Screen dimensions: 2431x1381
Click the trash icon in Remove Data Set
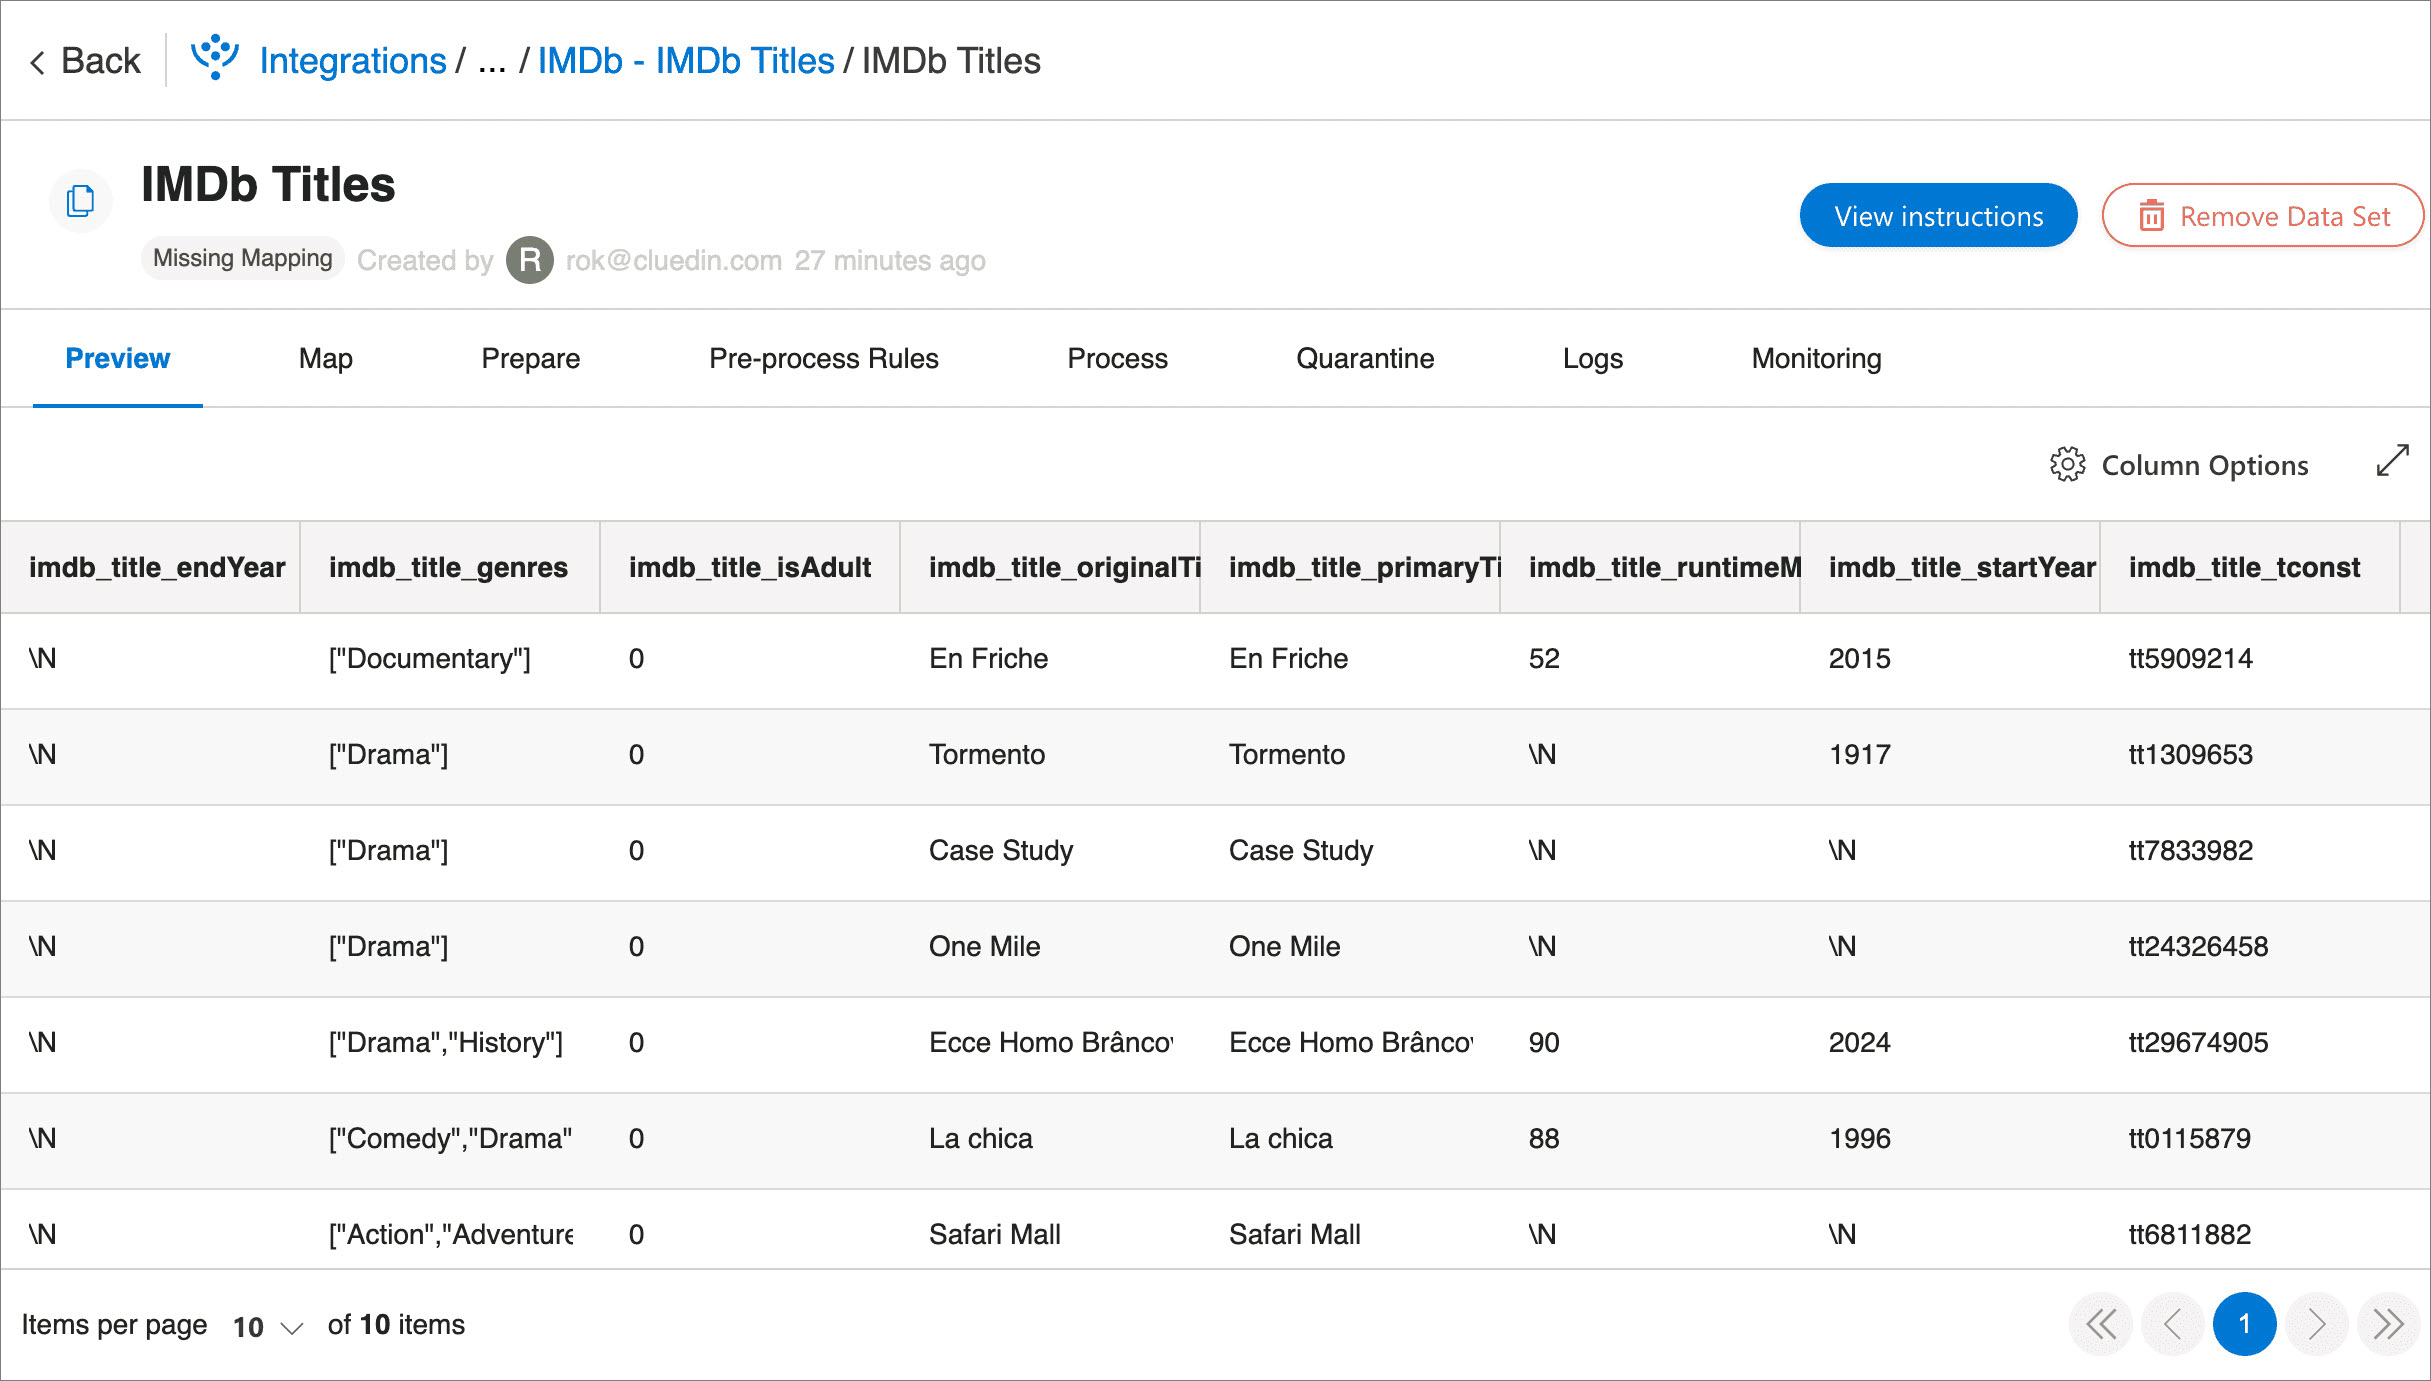click(2151, 216)
